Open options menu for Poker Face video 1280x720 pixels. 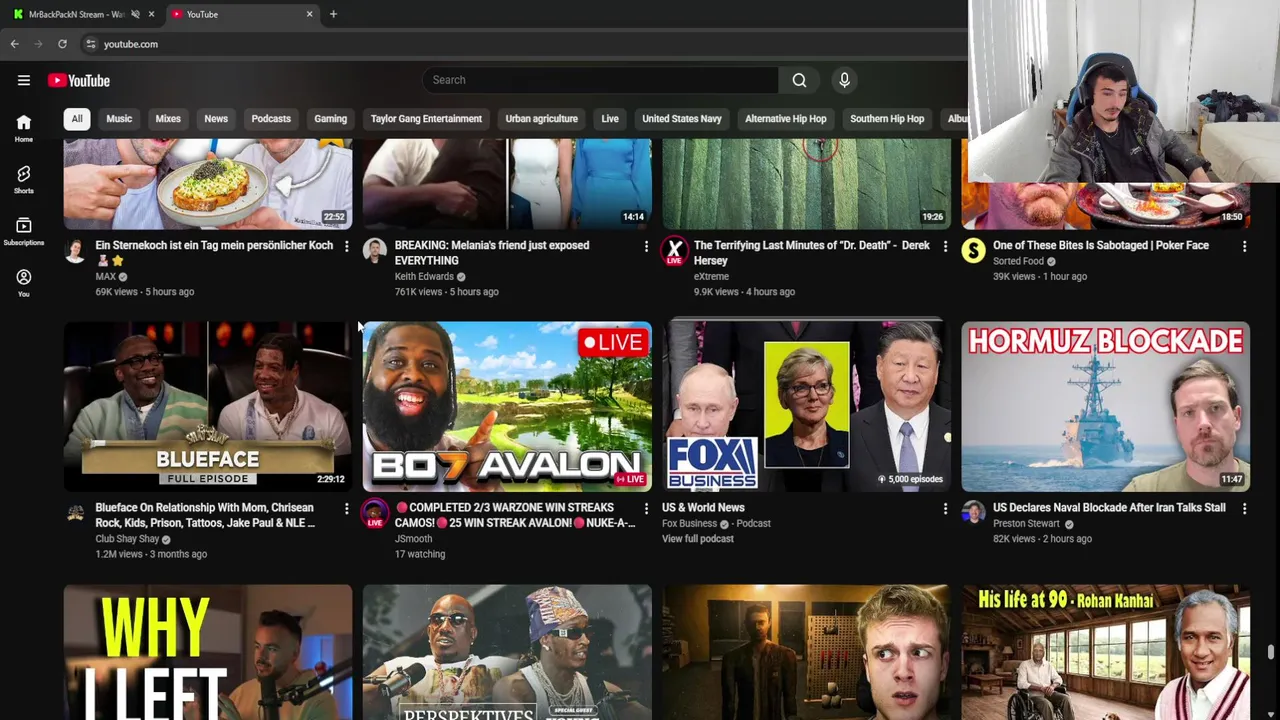pyautogui.click(x=1244, y=246)
